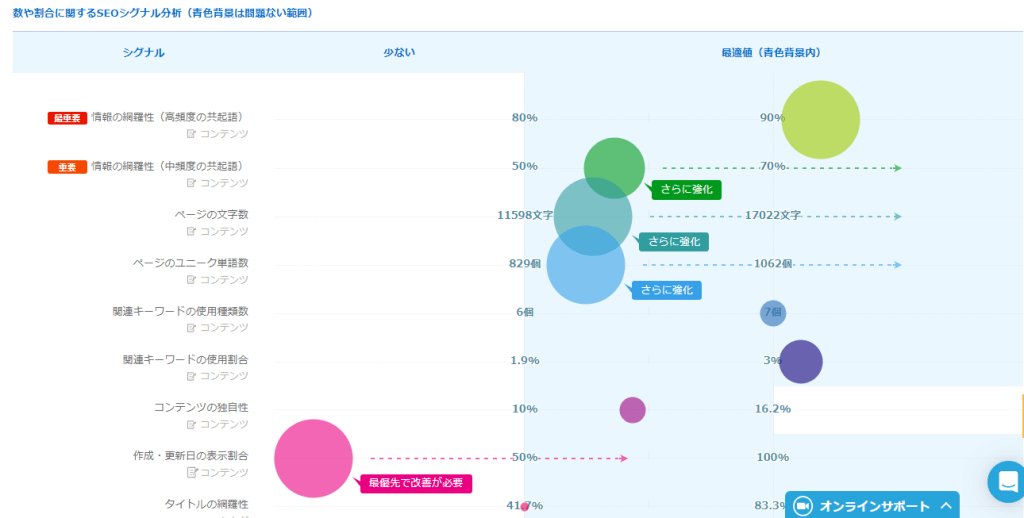Open the round blue chat icon
The height and width of the screenshot is (518, 1024).
pyautogui.click(x=1005, y=481)
